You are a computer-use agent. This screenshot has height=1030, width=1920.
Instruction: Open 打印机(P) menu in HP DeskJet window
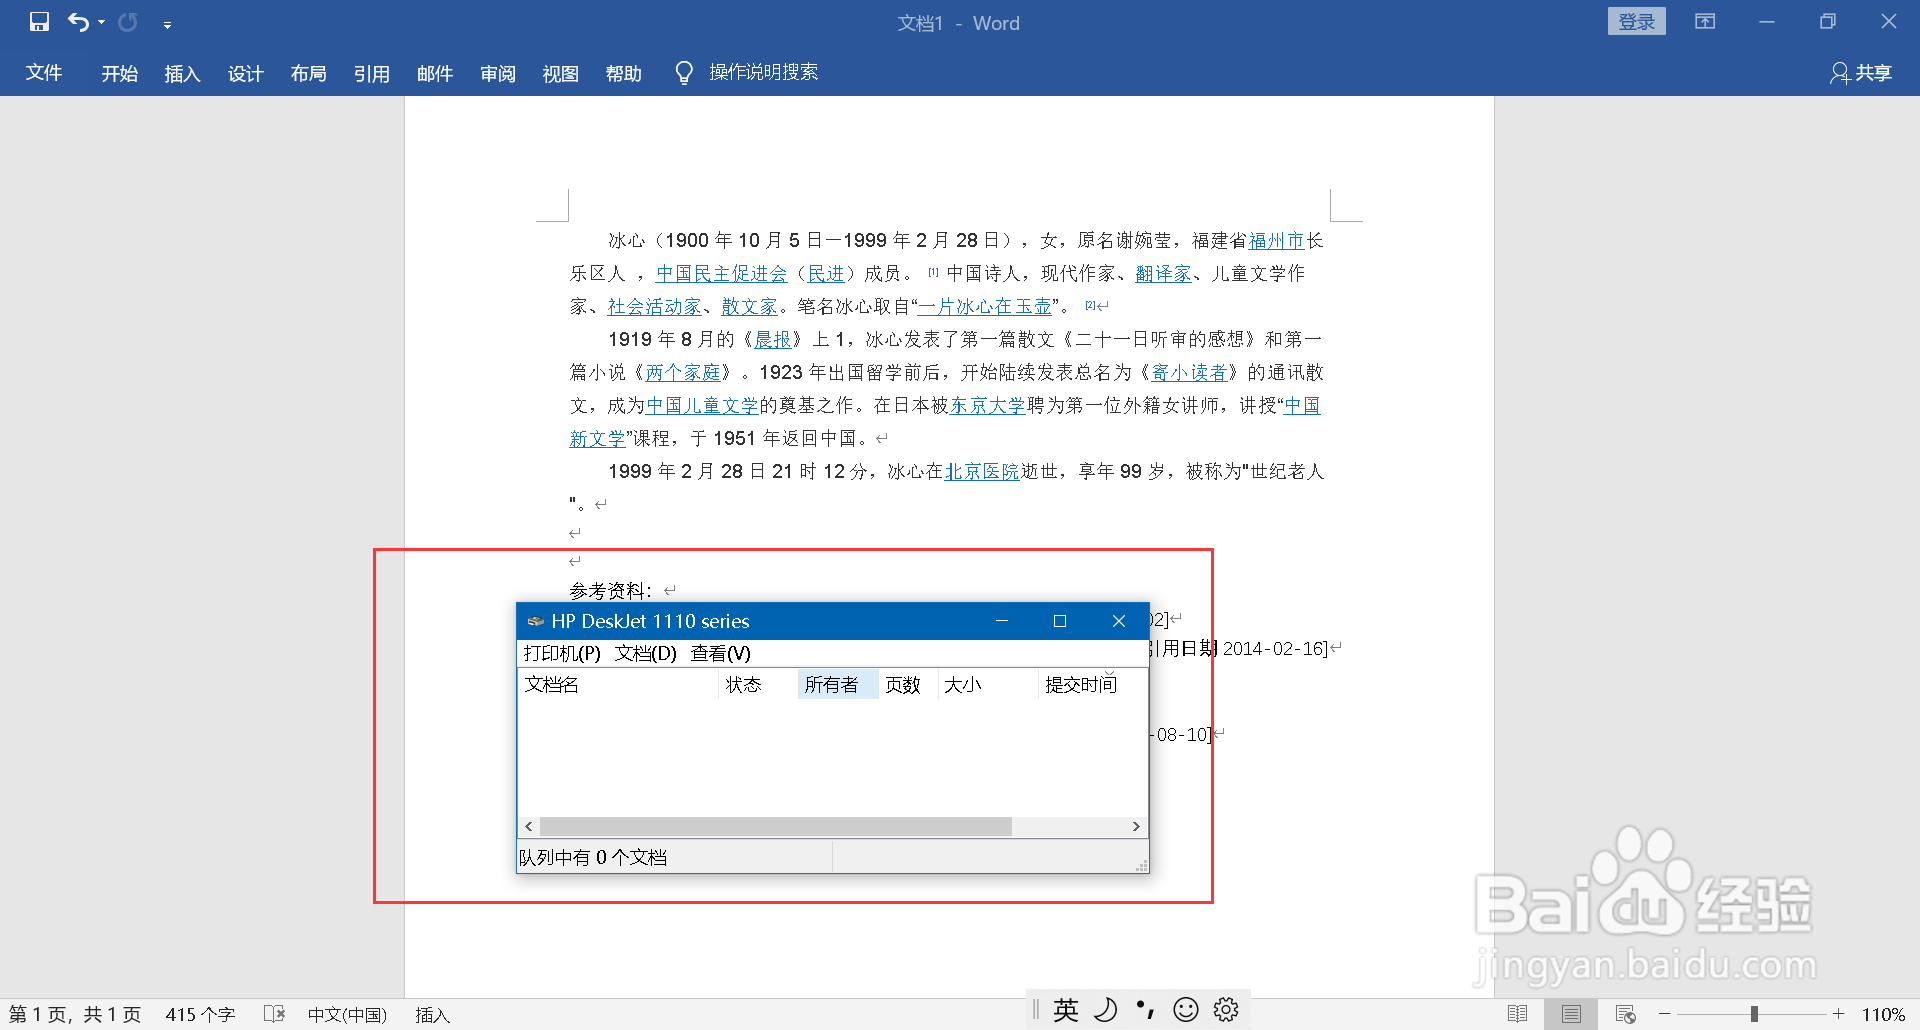click(x=562, y=653)
